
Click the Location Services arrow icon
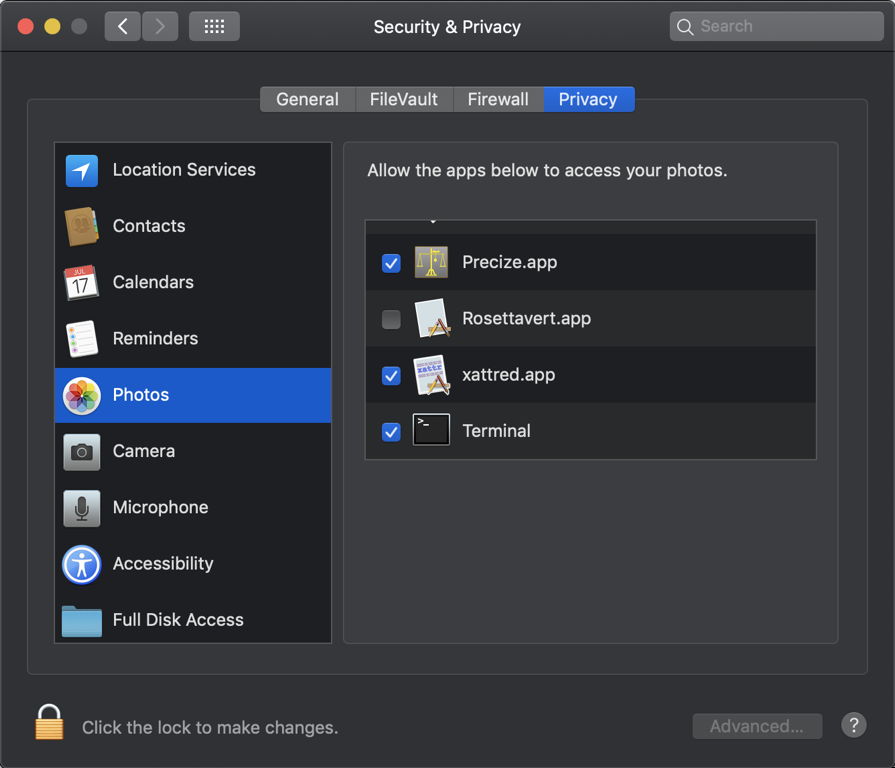(x=82, y=170)
